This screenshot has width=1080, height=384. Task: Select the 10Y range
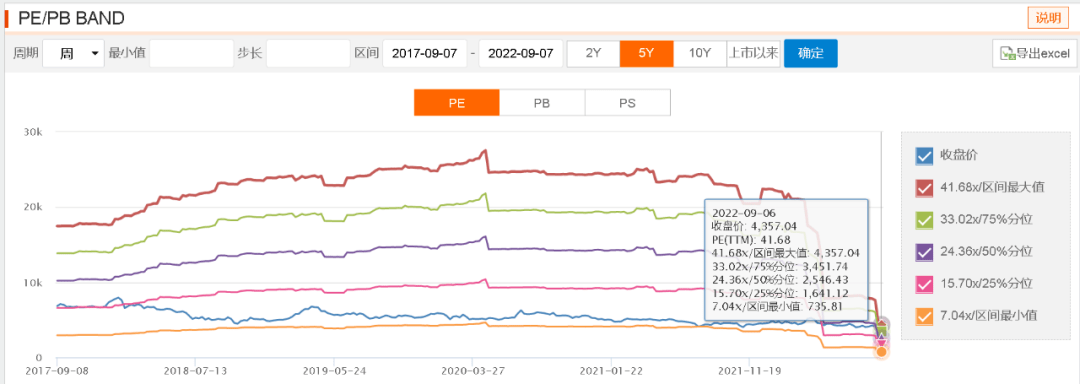700,53
